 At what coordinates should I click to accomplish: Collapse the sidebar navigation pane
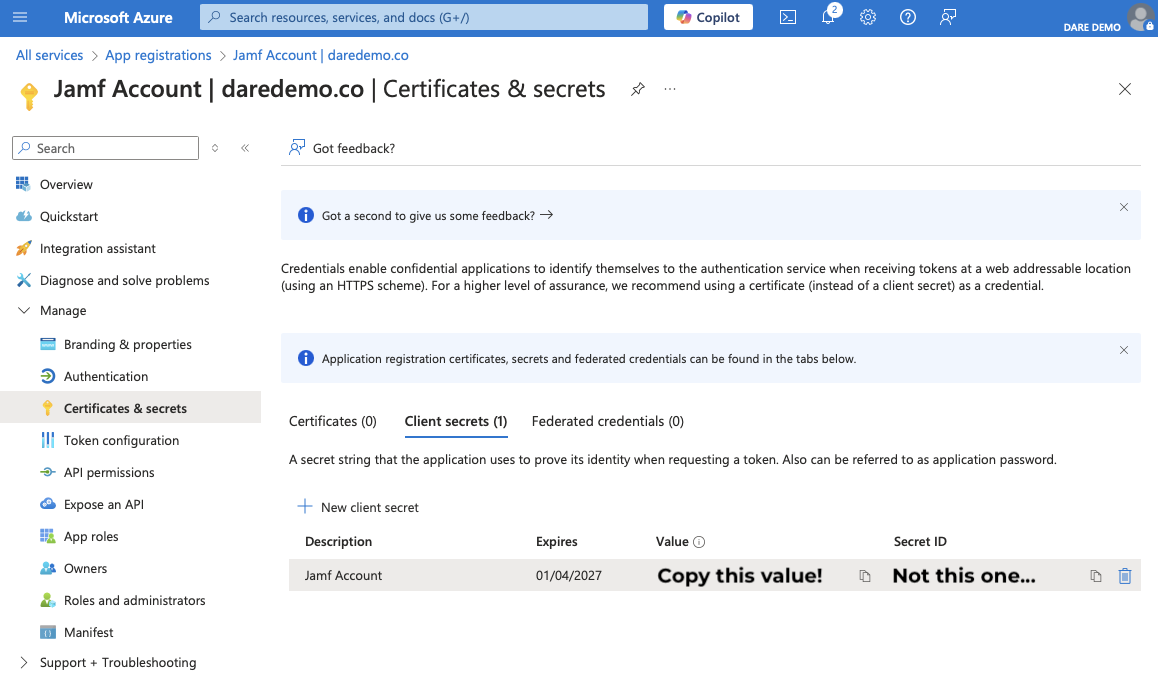[245, 148]
